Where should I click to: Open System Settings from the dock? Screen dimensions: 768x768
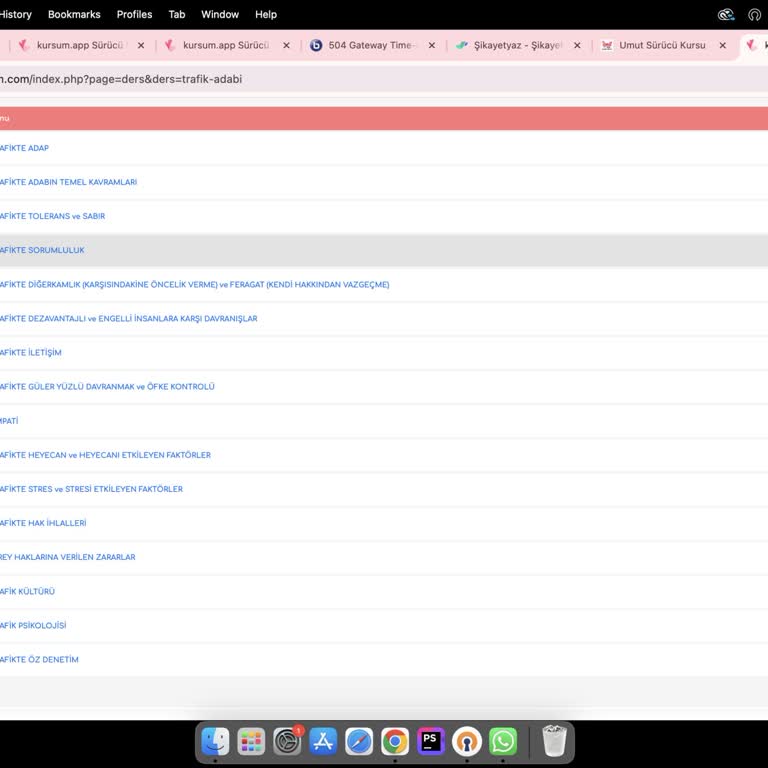(287, 741)
